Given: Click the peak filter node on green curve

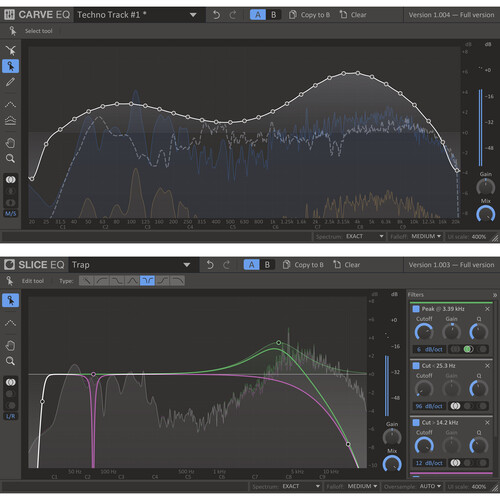Looking at the screenshot, I should [279, 343].
